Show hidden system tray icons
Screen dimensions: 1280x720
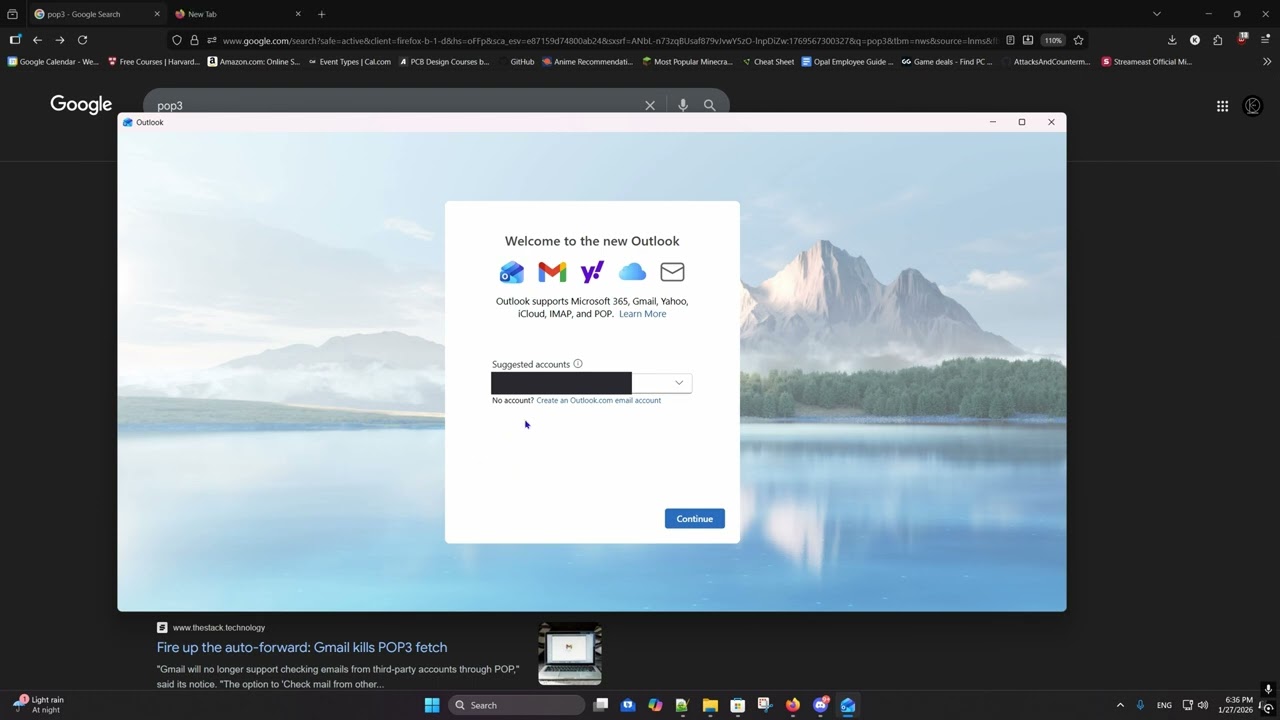click(x=1120, y=705)
